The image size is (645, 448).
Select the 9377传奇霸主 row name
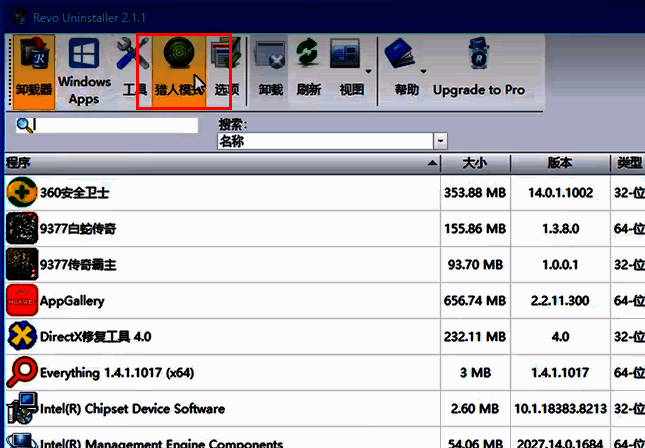click(x=78, y=265)
